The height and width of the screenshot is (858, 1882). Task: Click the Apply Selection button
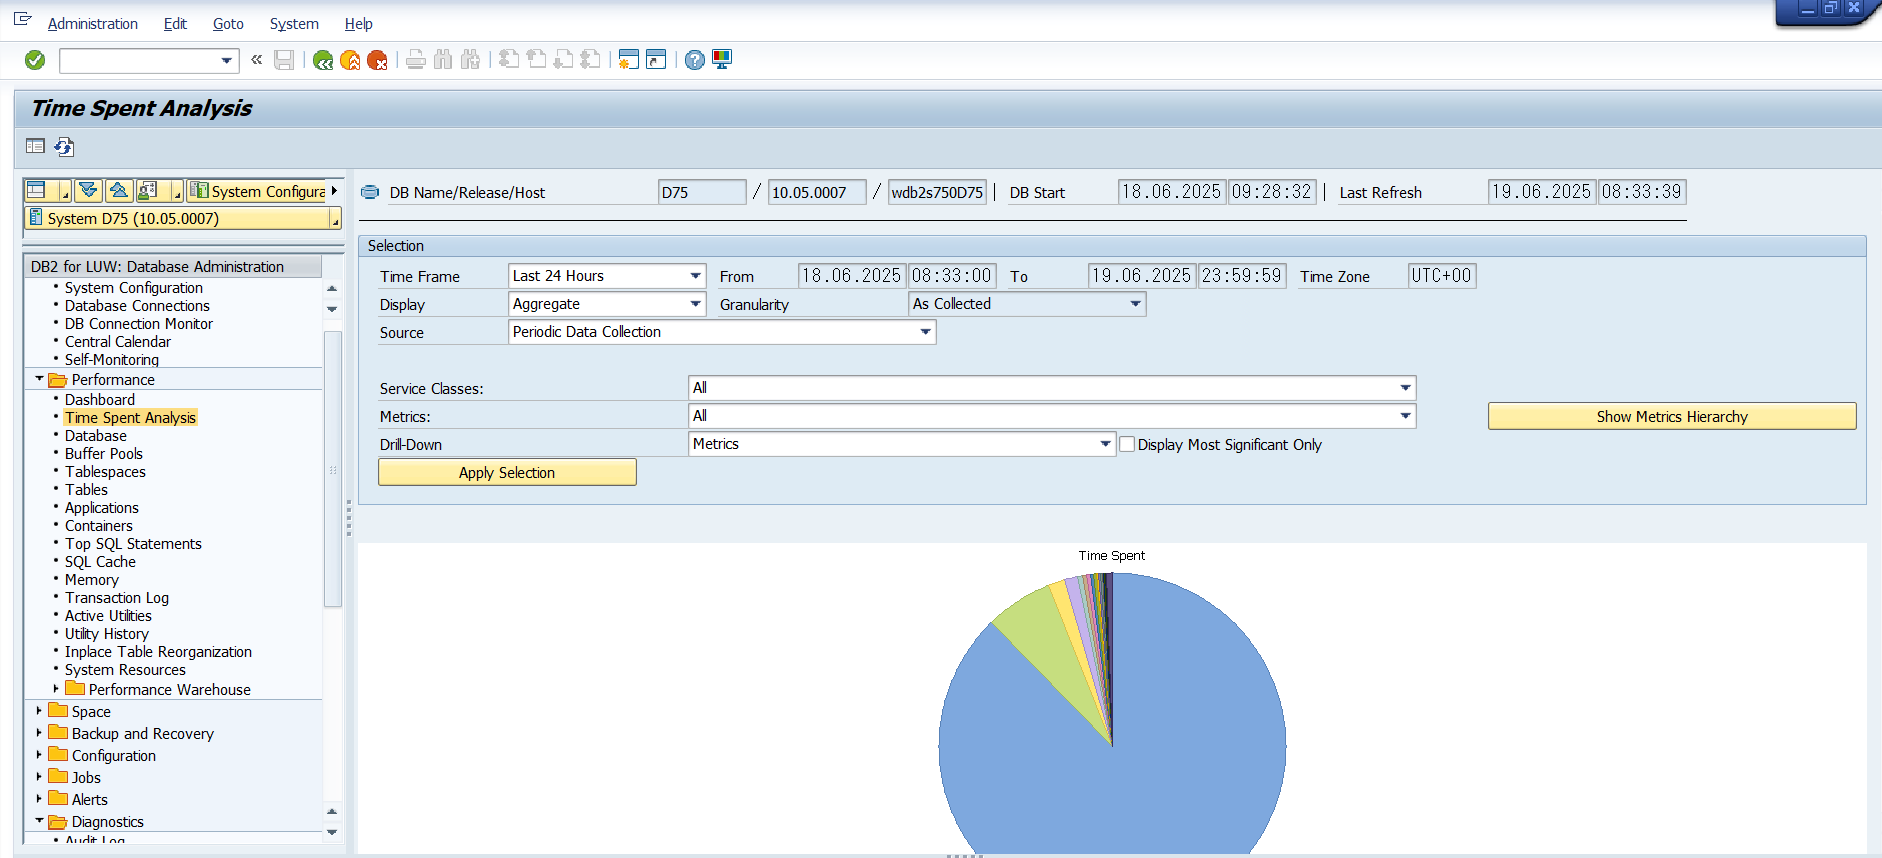(507, 473)
